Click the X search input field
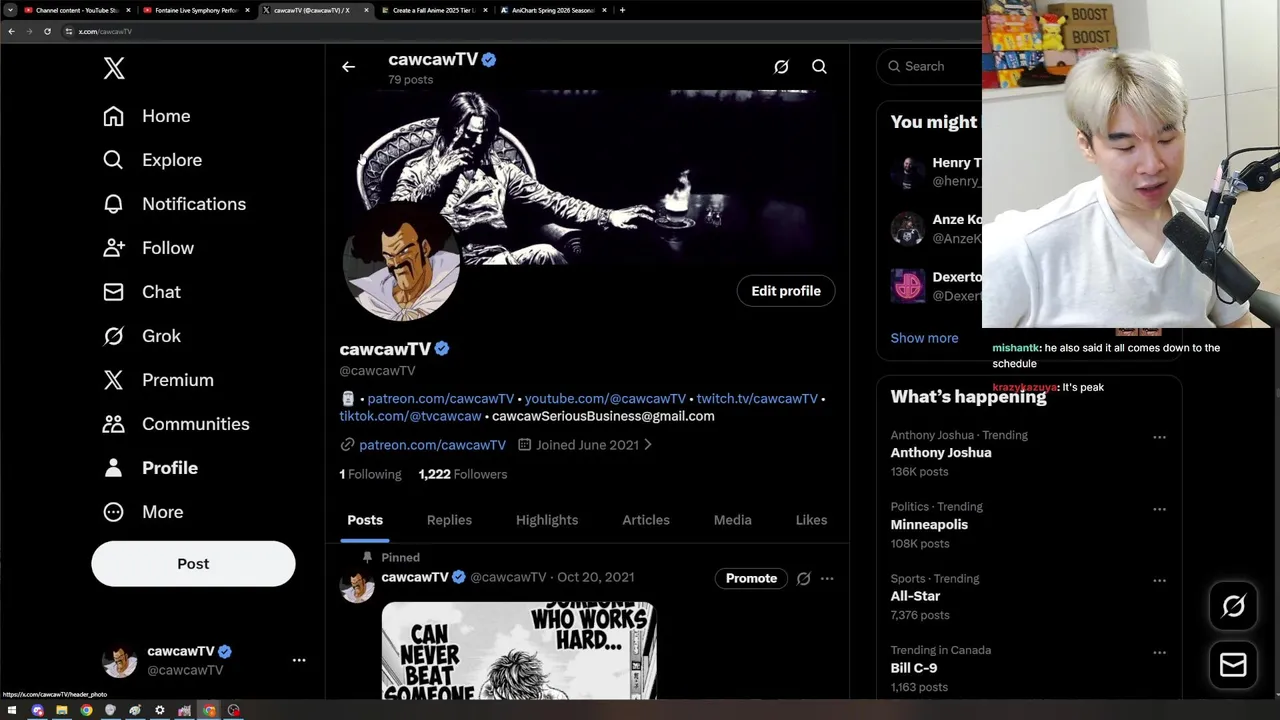Image resolution: width=1280 pixels, height=720 pixels. tap(930, 66)
